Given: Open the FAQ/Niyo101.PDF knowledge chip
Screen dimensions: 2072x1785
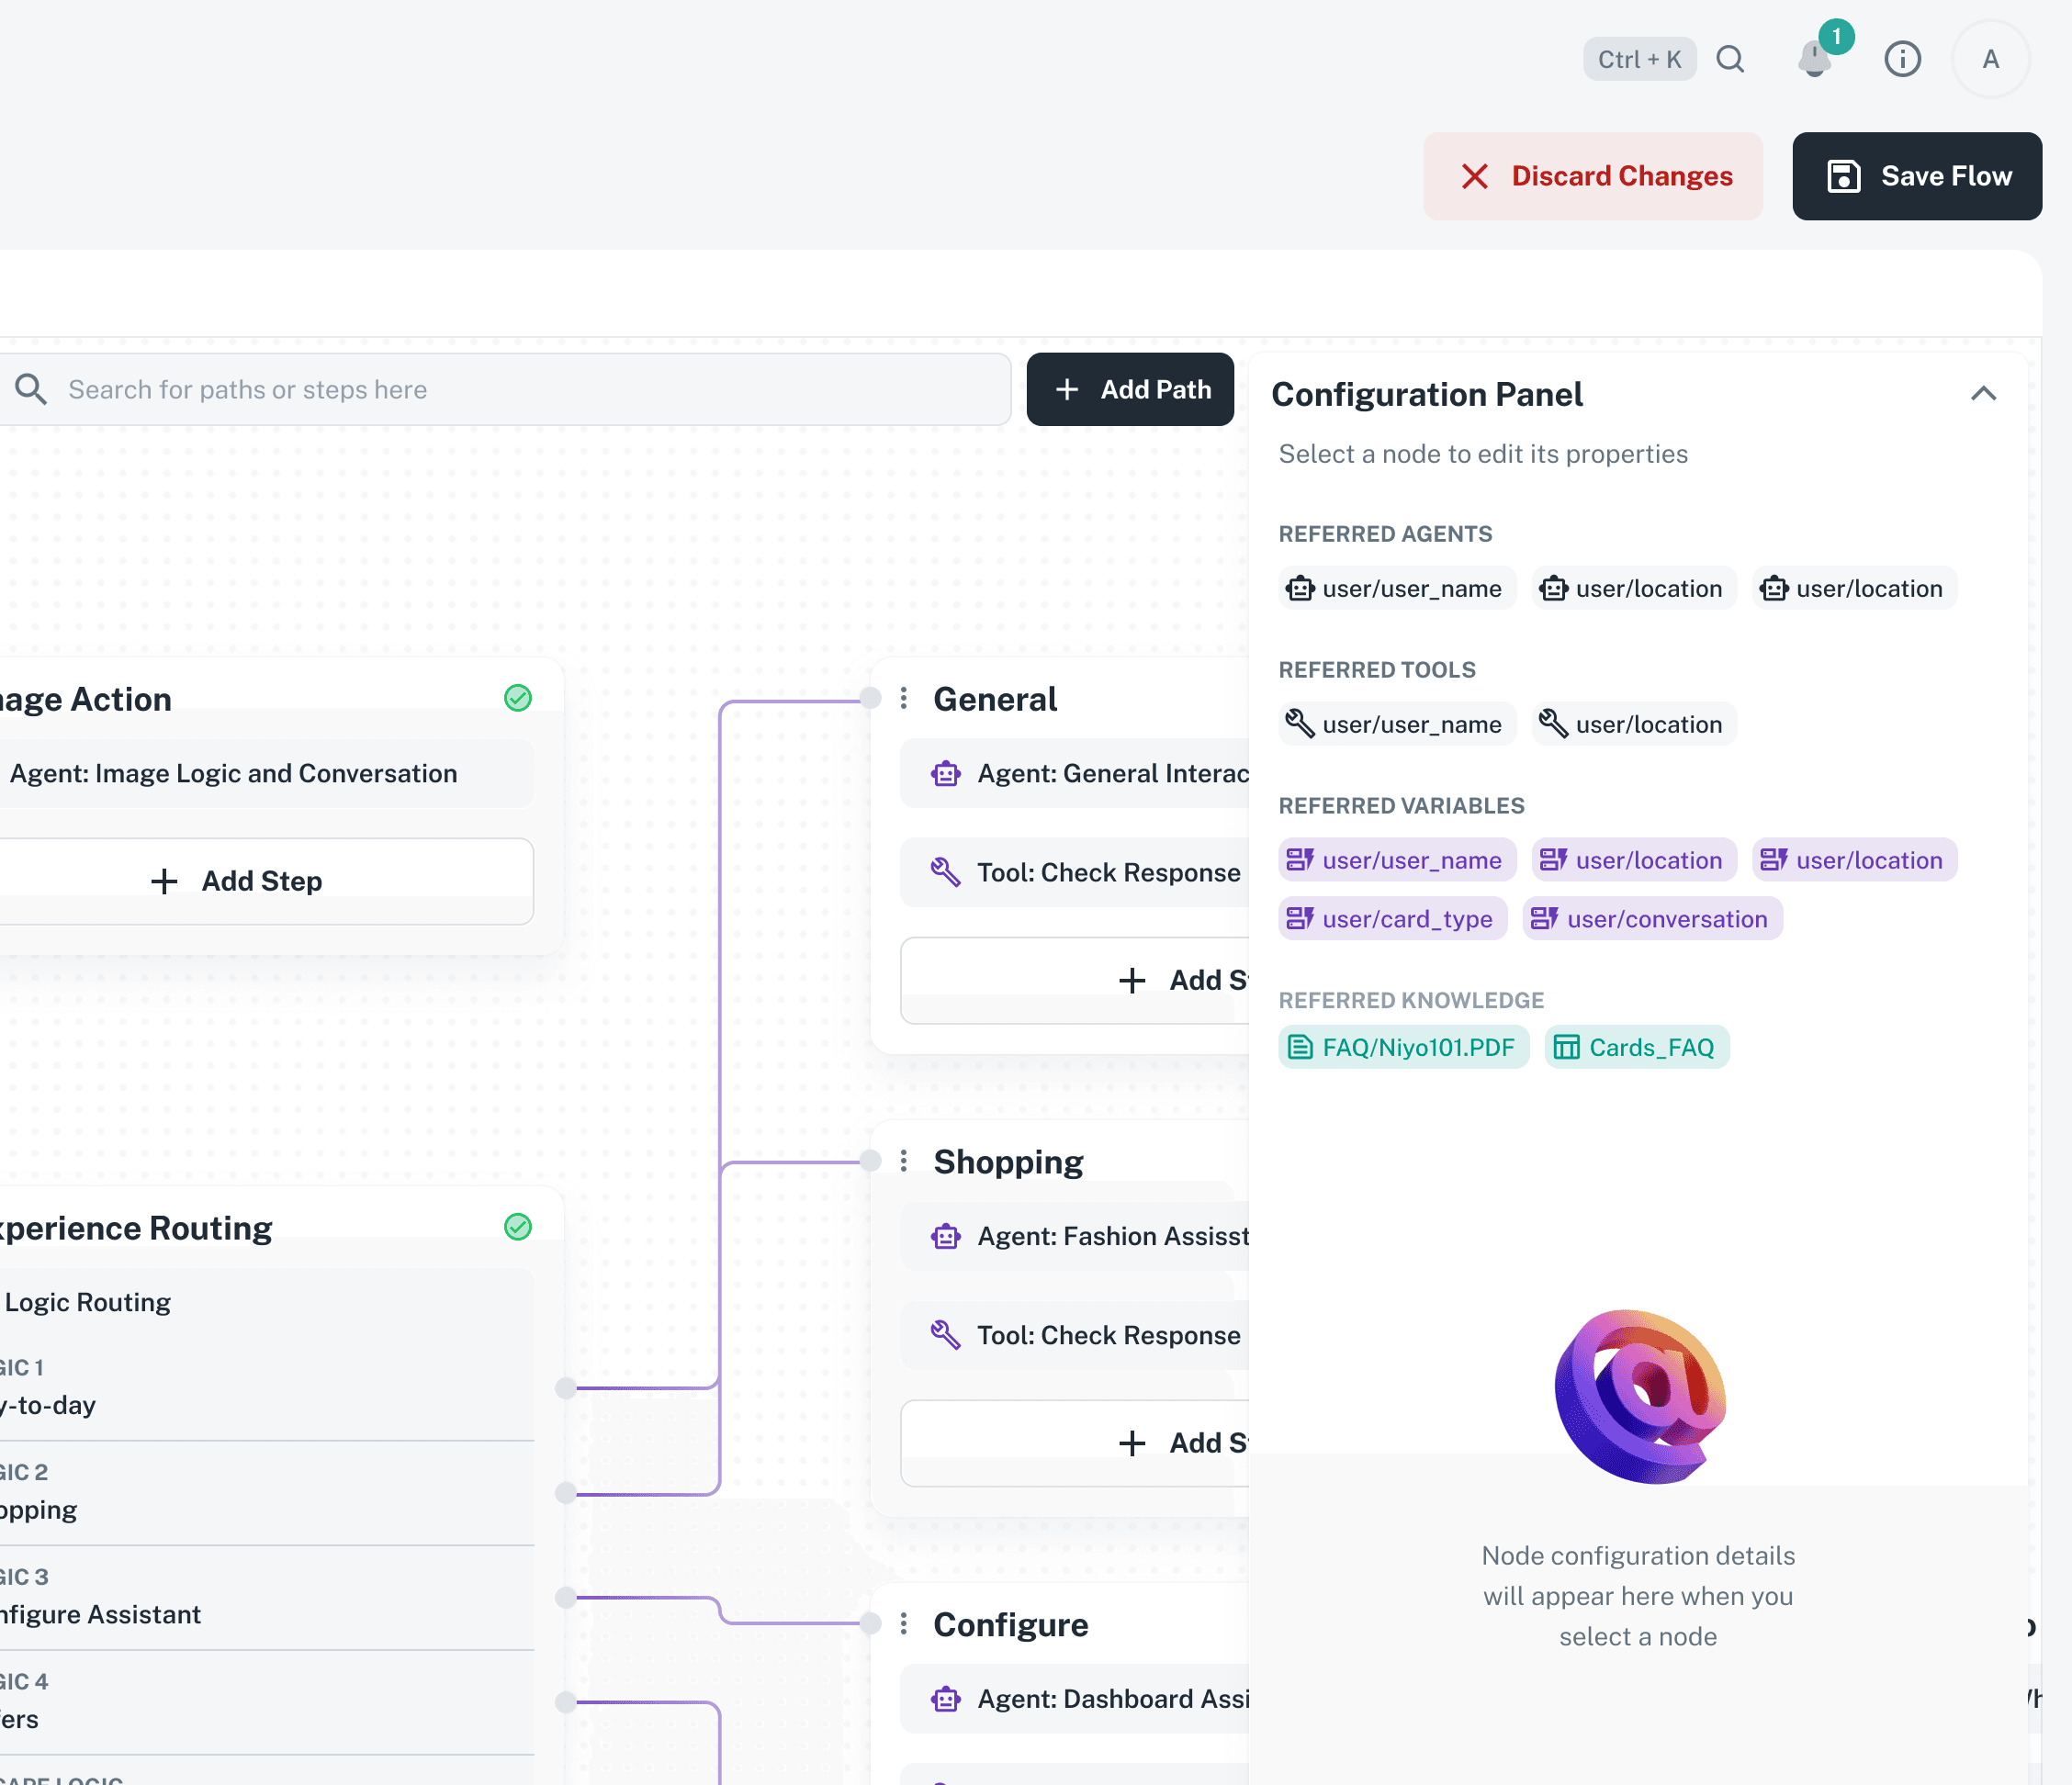Looking at the screenshot, I should click(x=1403, y=1047).
